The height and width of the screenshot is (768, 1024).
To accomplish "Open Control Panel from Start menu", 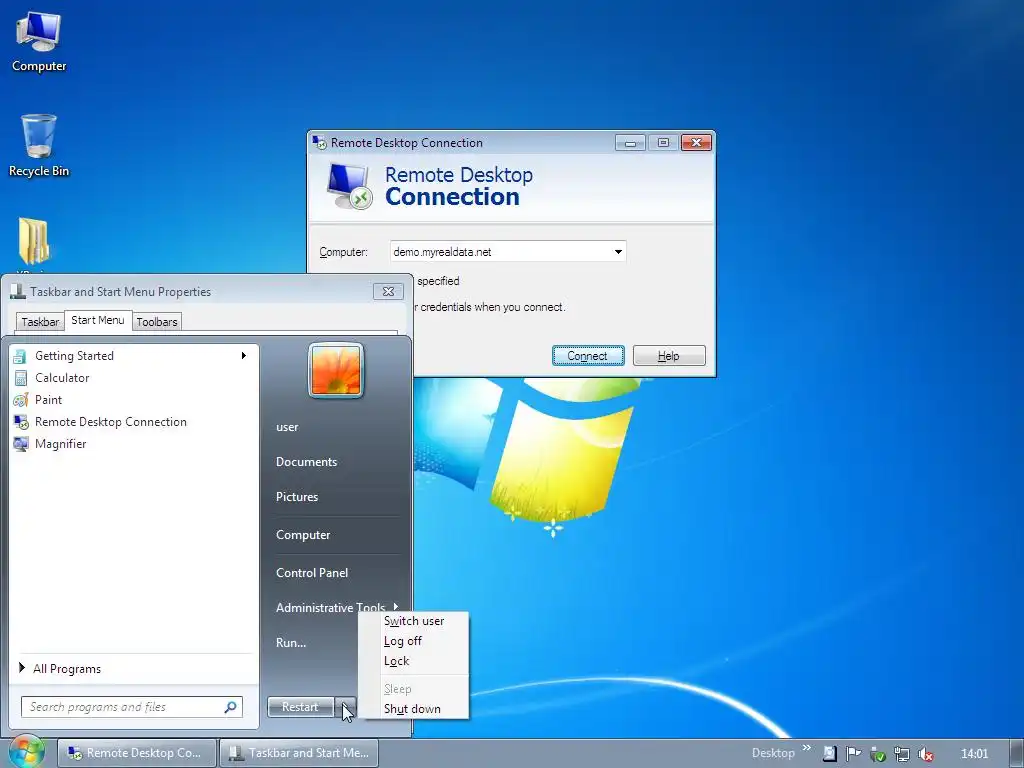I will click(x=312, y=573).
